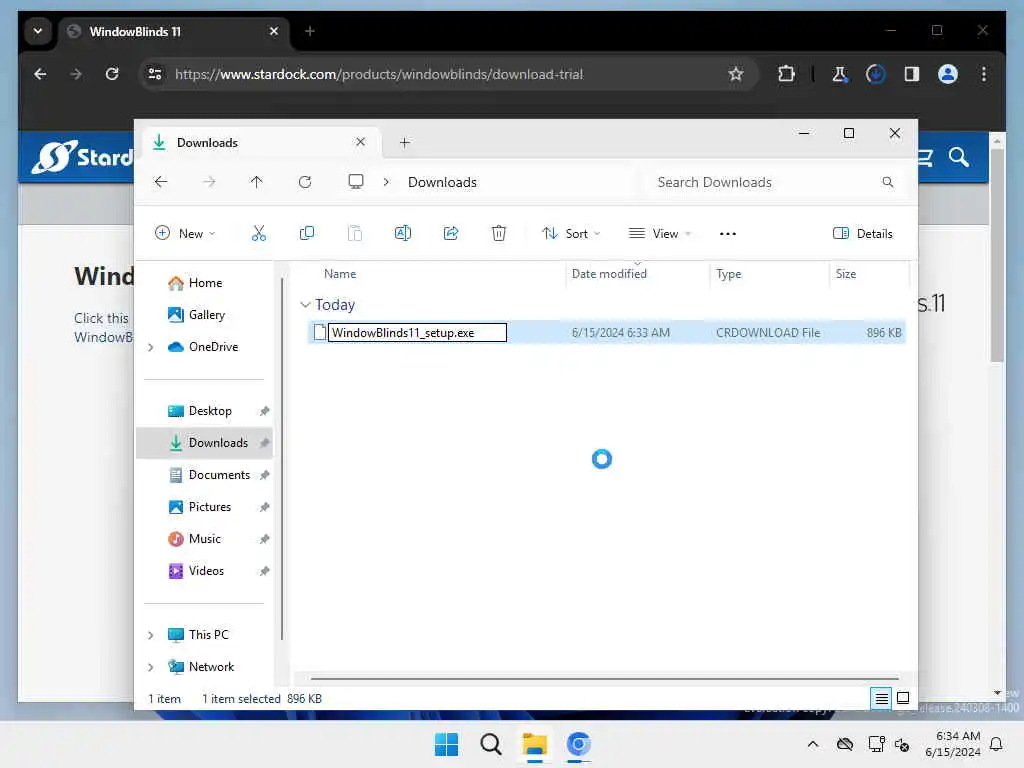Show Chrome downloads progress icon
The width and height of the screenshot is (1024, 768).
876,74
